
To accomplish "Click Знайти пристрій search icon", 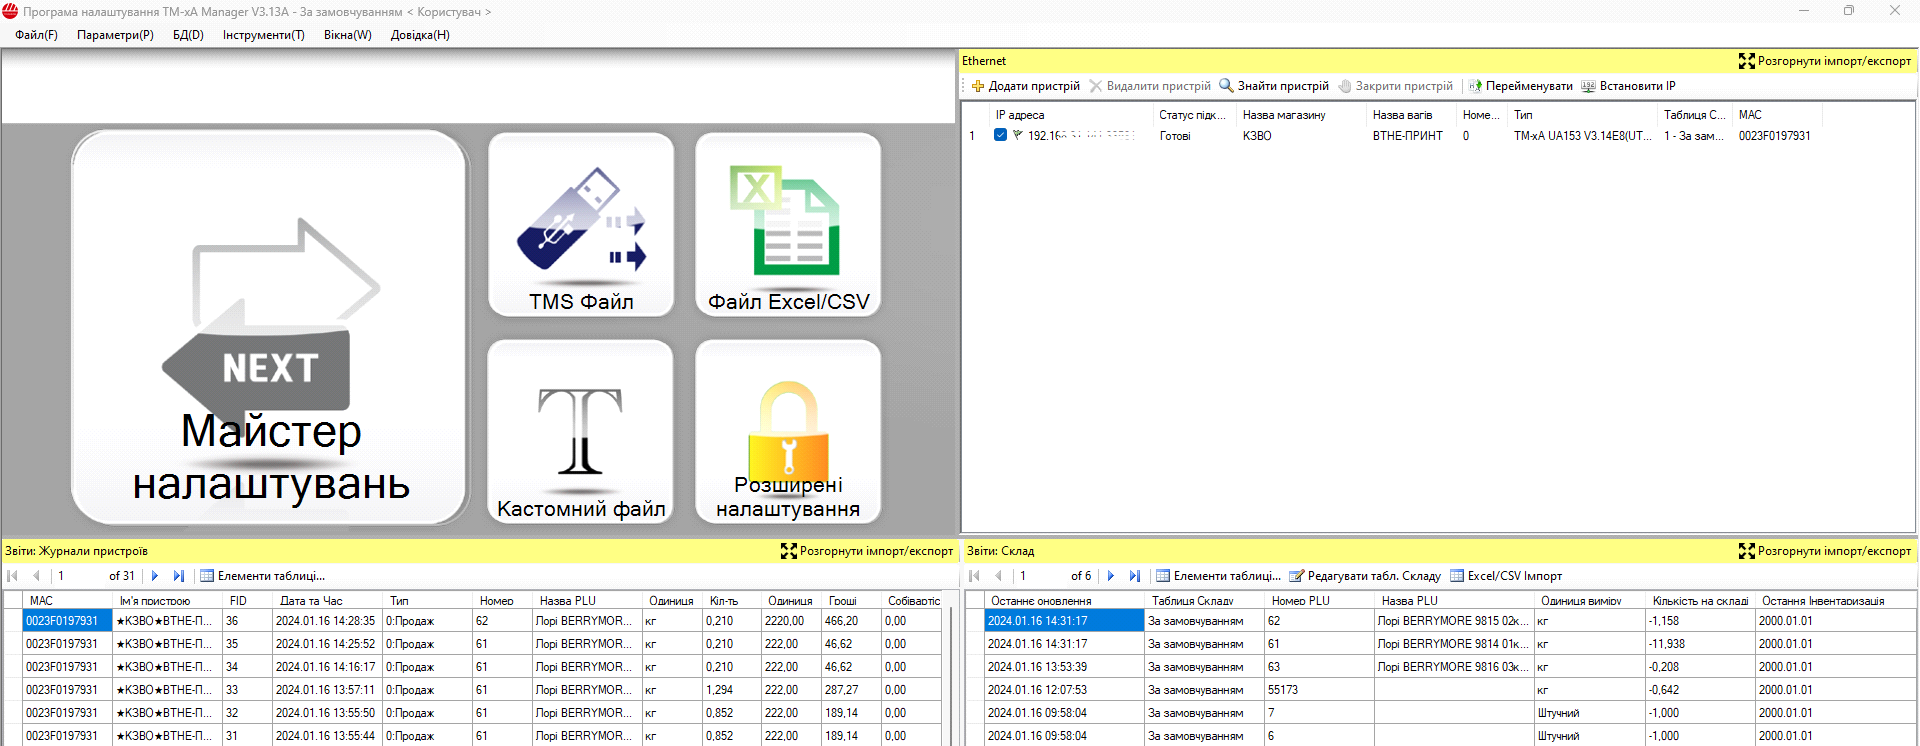I will [x=1226, y=86].
